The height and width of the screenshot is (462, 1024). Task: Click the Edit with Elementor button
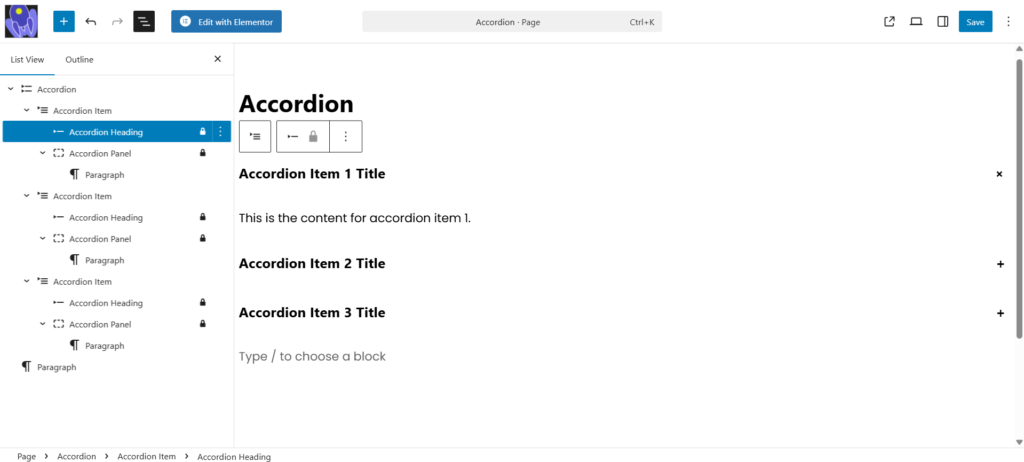(226, 21)
